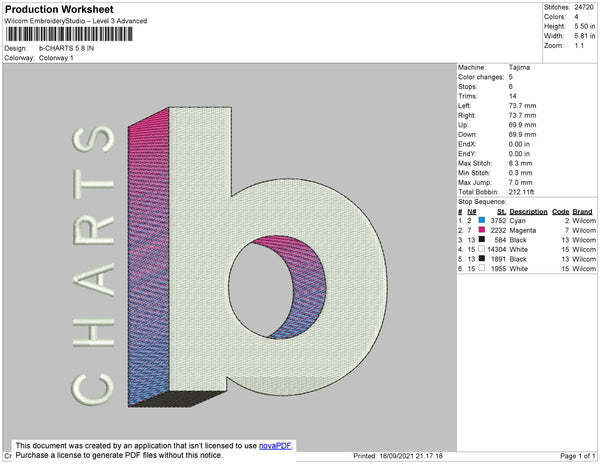
Task: Select the printed date '18/09/2021 21.17.18'
Action: pos(411,456)
